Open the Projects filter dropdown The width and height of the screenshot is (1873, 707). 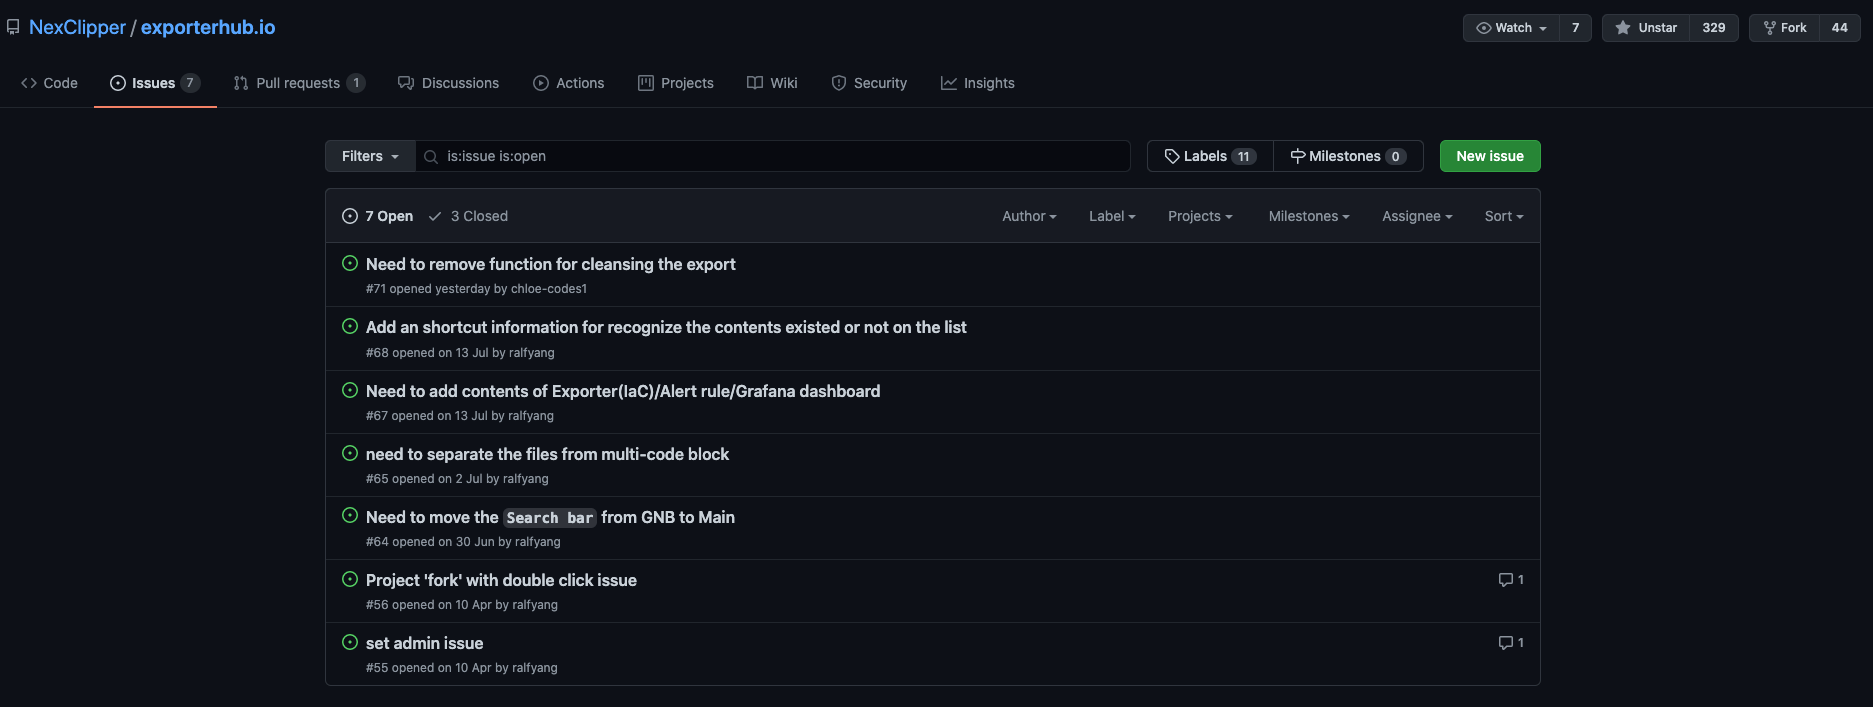(1200, 216)
